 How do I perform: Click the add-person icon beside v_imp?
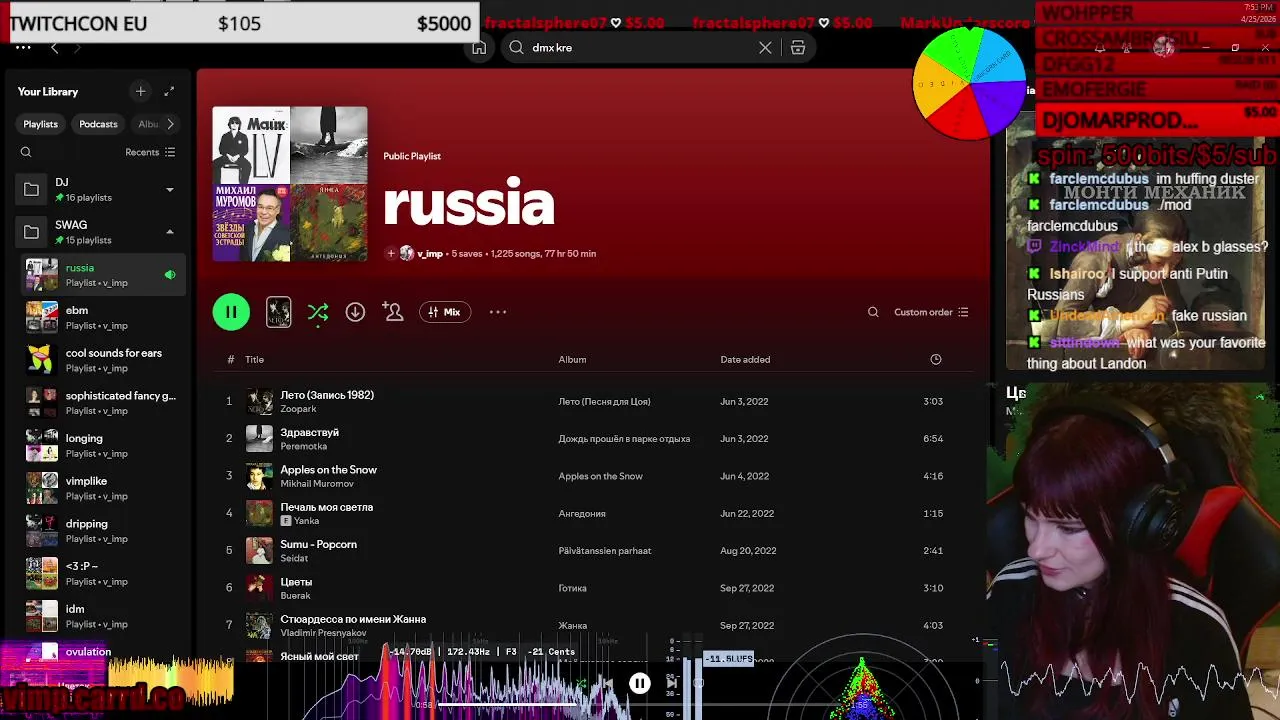391,254
